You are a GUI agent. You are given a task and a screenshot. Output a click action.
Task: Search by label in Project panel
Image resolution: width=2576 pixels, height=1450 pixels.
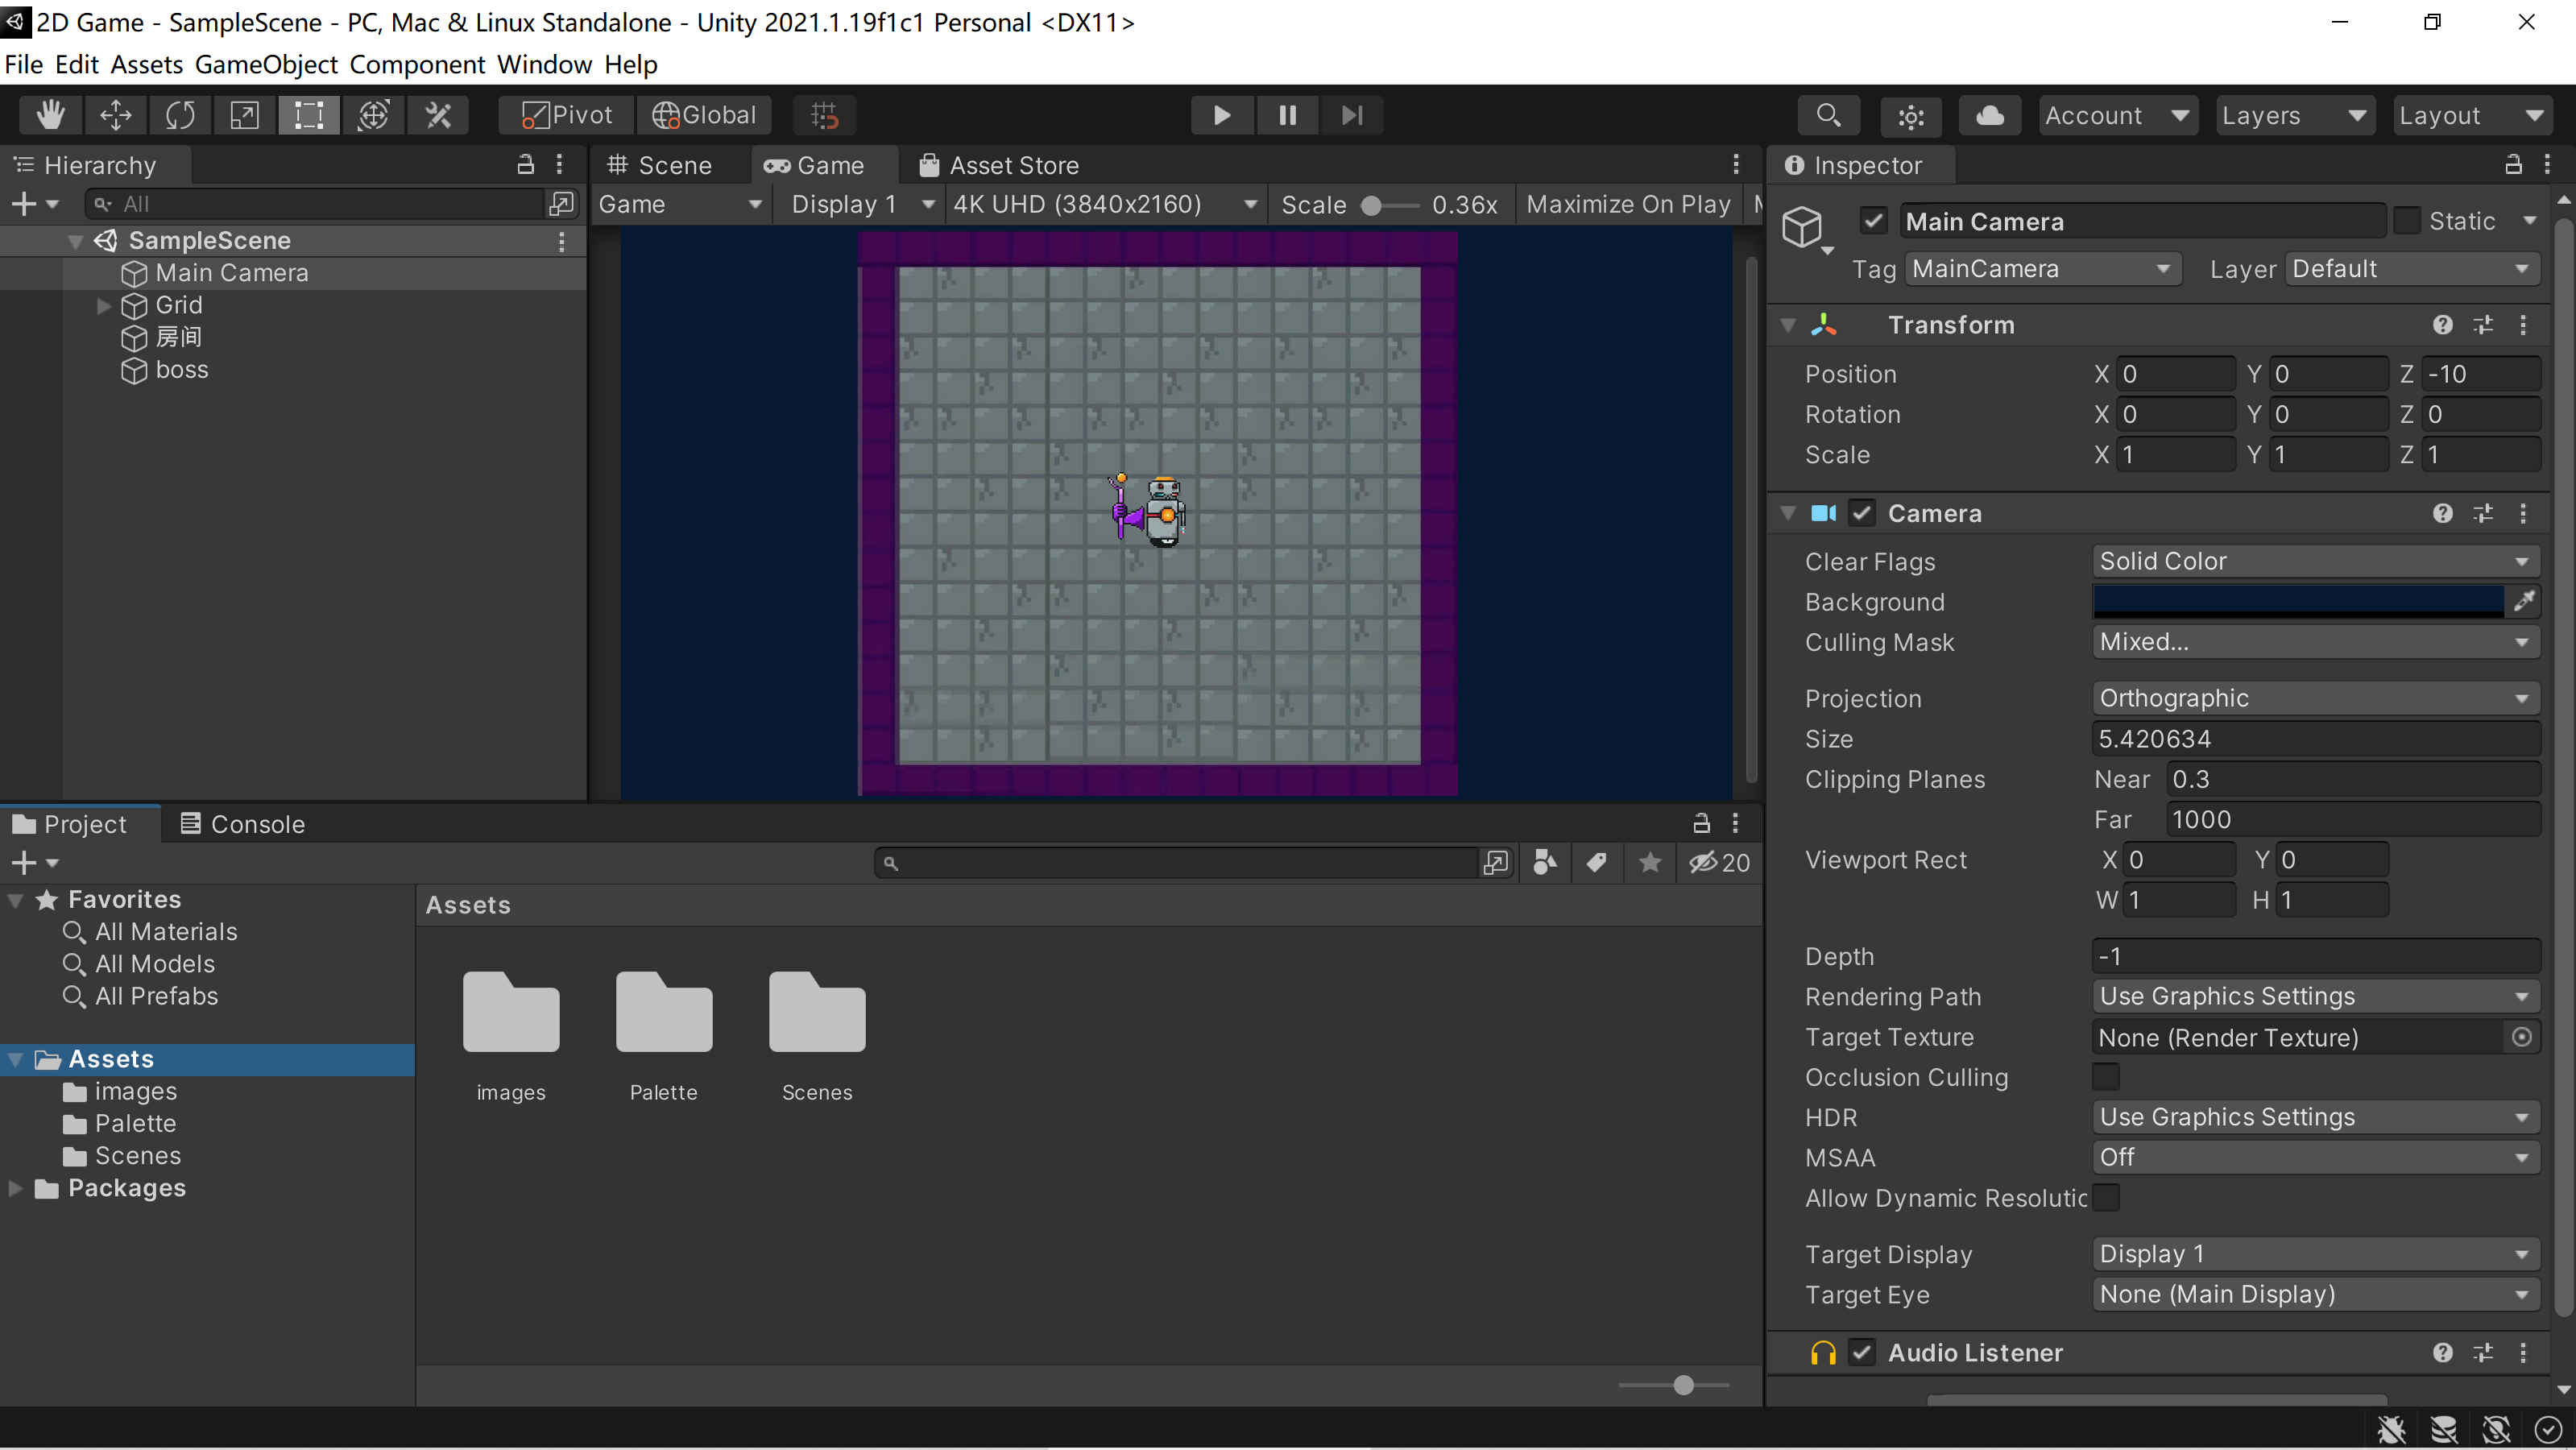point(1597,862)
